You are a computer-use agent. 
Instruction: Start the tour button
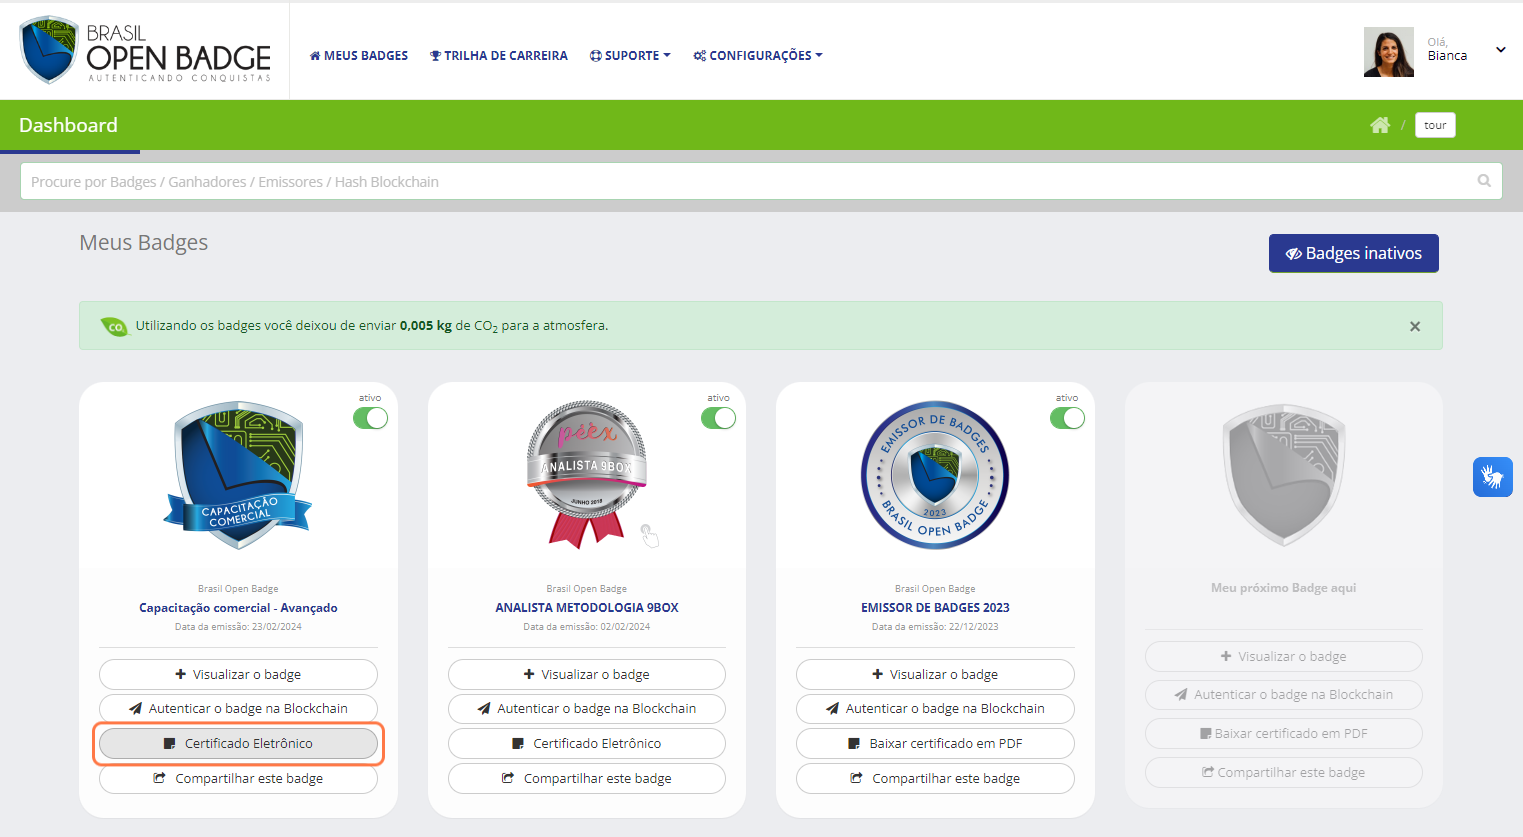click(1435, 125)
